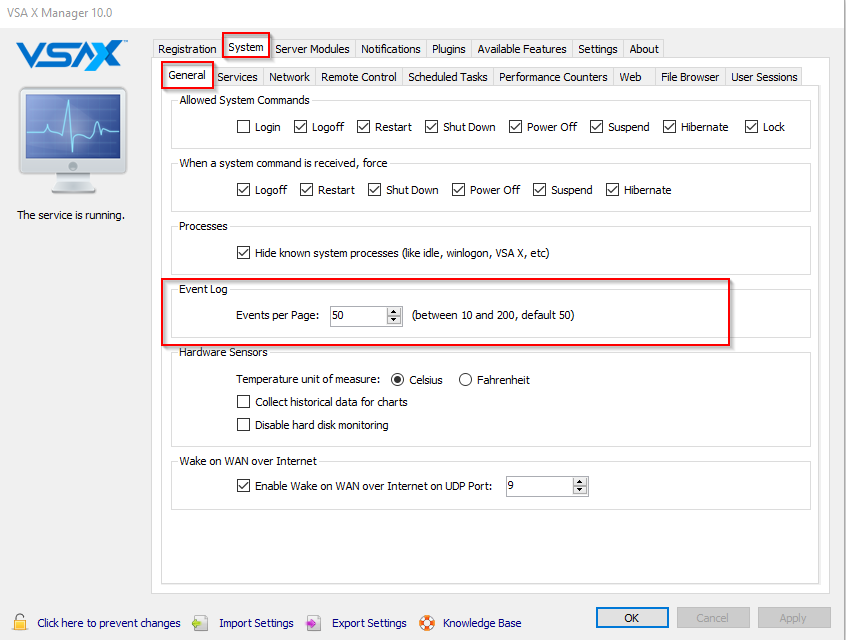Toggle force Logoff checkbox

(243, 190)
